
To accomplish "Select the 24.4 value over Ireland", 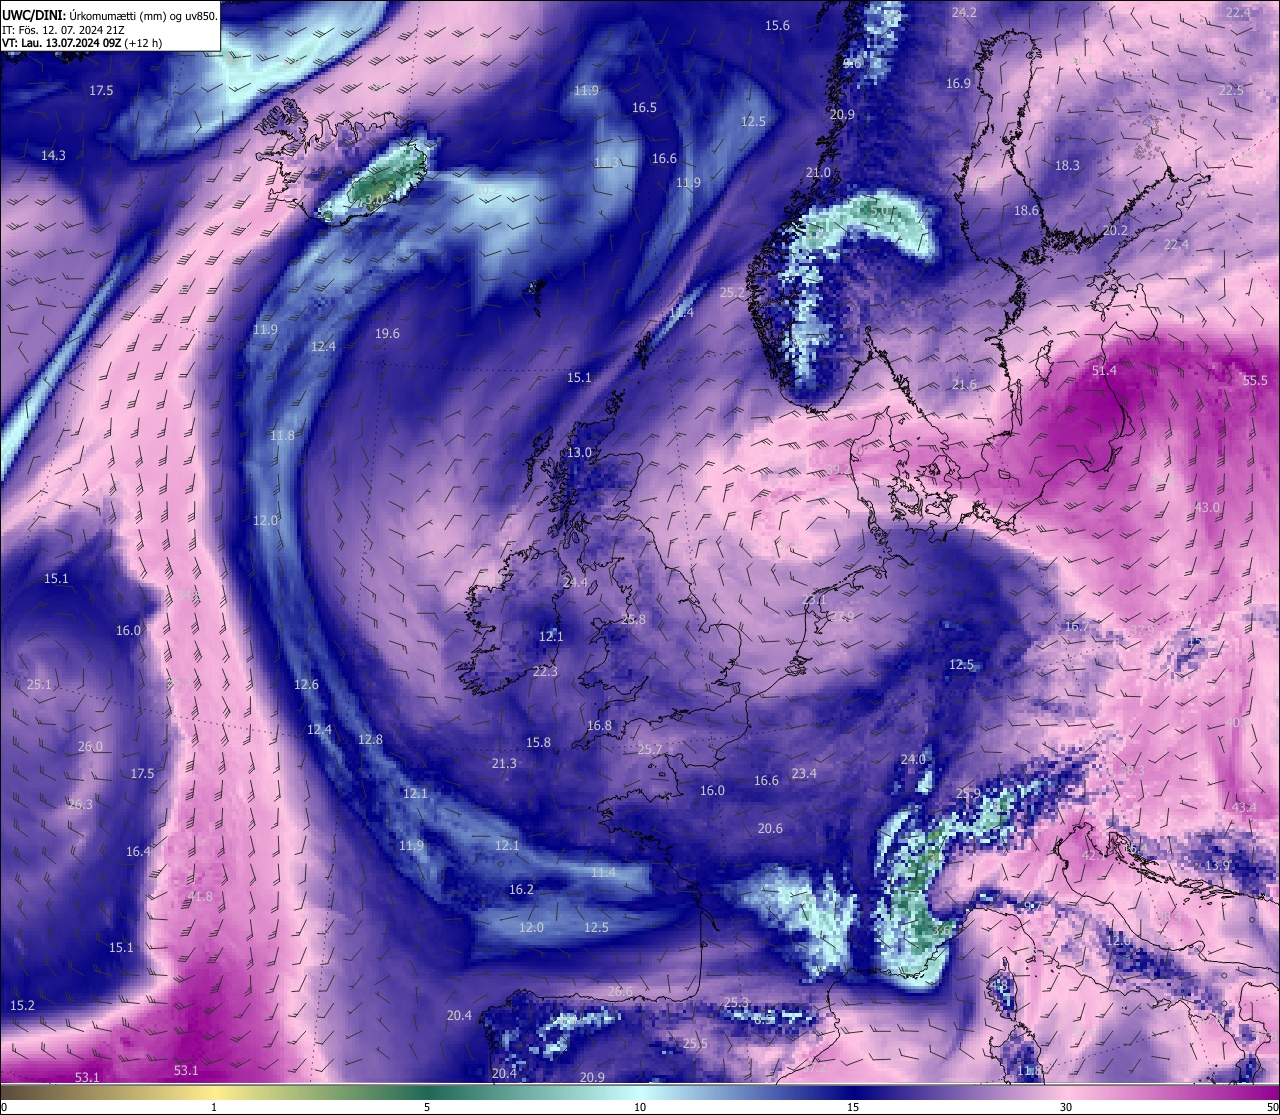I will click(x=576, y=582).
